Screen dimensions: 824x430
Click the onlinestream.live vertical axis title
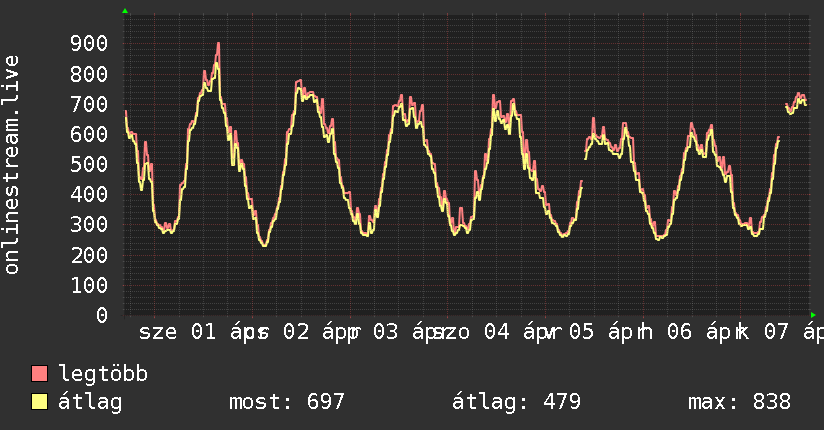(x=11, y=165)
